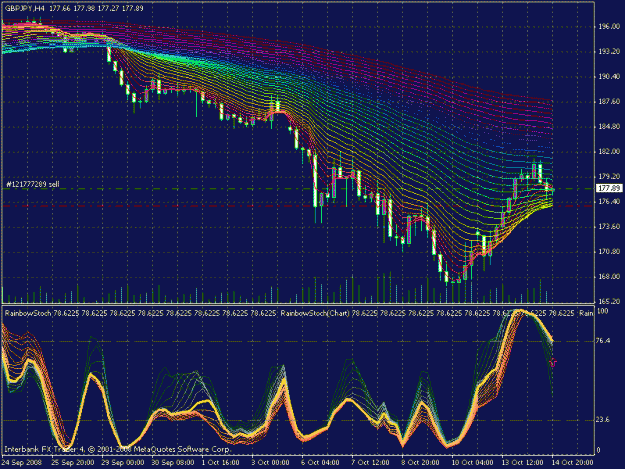Click the '13 Oct 12:00' time label
This screenshot has width=625, height=469.
coord(522,463)
